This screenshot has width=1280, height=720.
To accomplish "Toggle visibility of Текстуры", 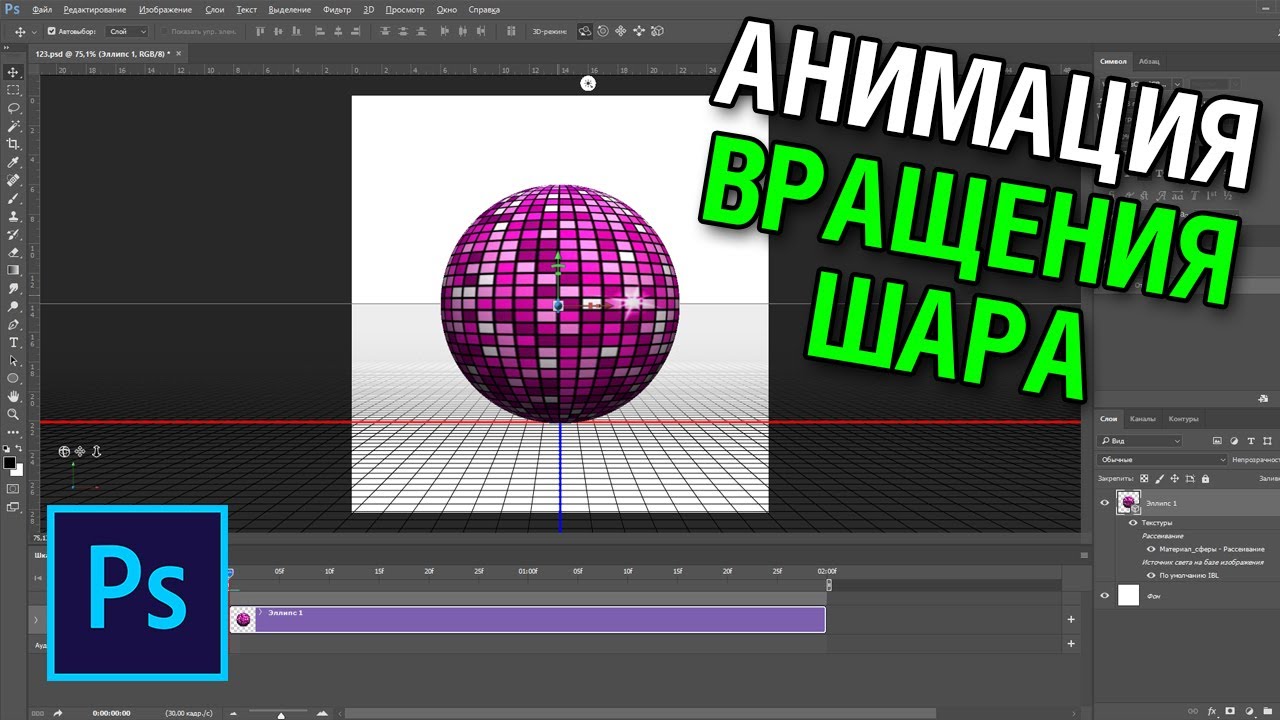I will pyautogui.click(x=1133, y=522).
